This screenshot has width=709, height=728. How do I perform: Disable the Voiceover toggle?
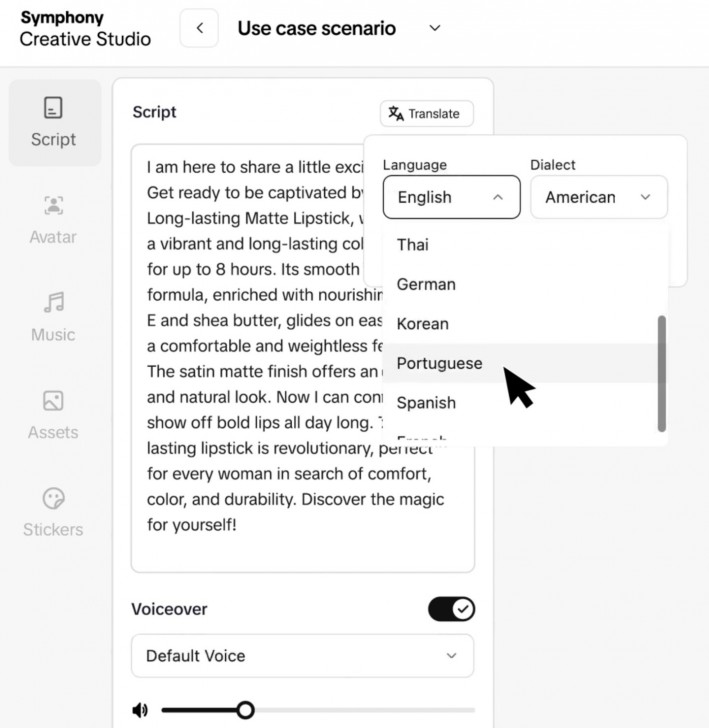pos(451,609)
